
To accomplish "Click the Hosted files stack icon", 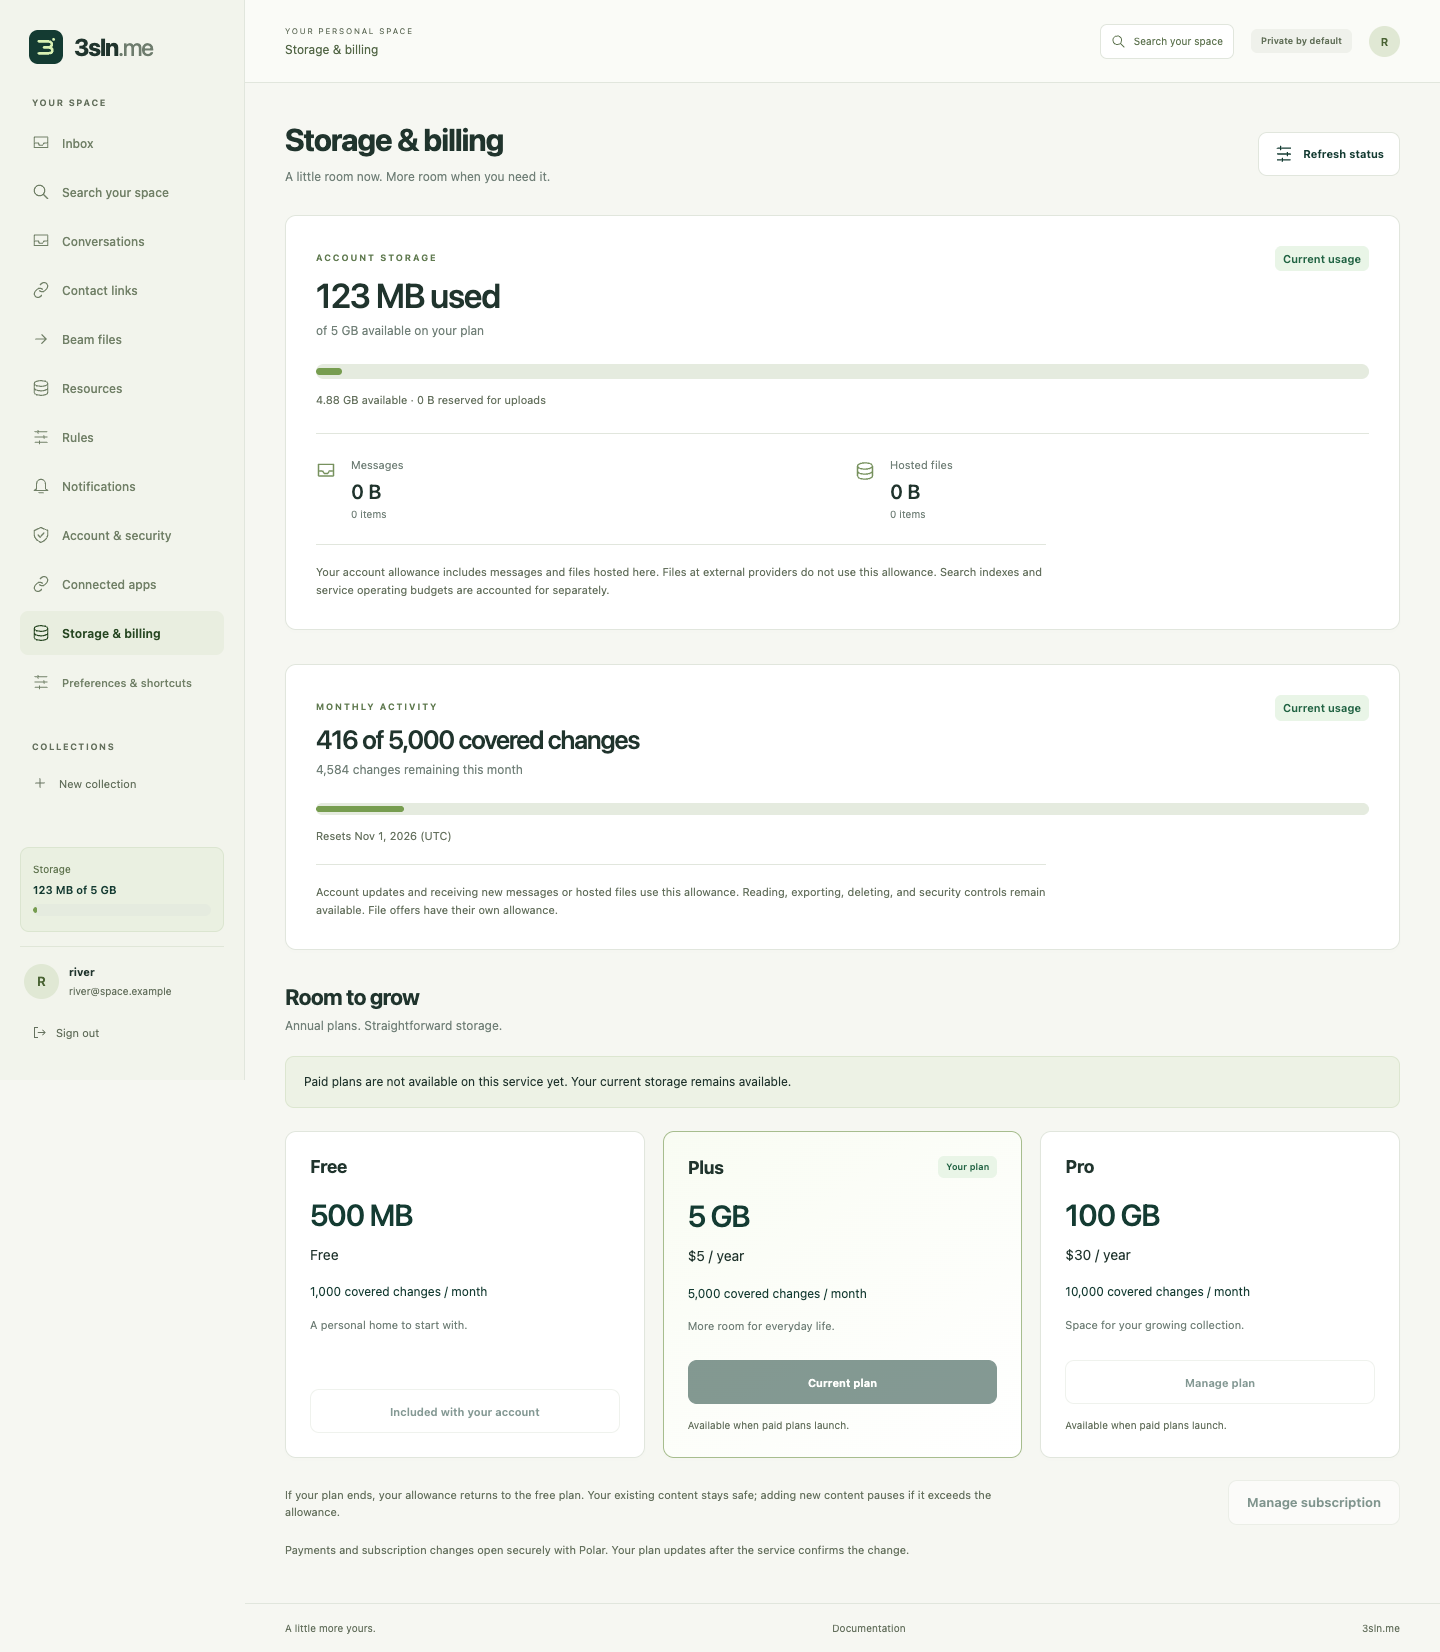I will pos(865,471).
